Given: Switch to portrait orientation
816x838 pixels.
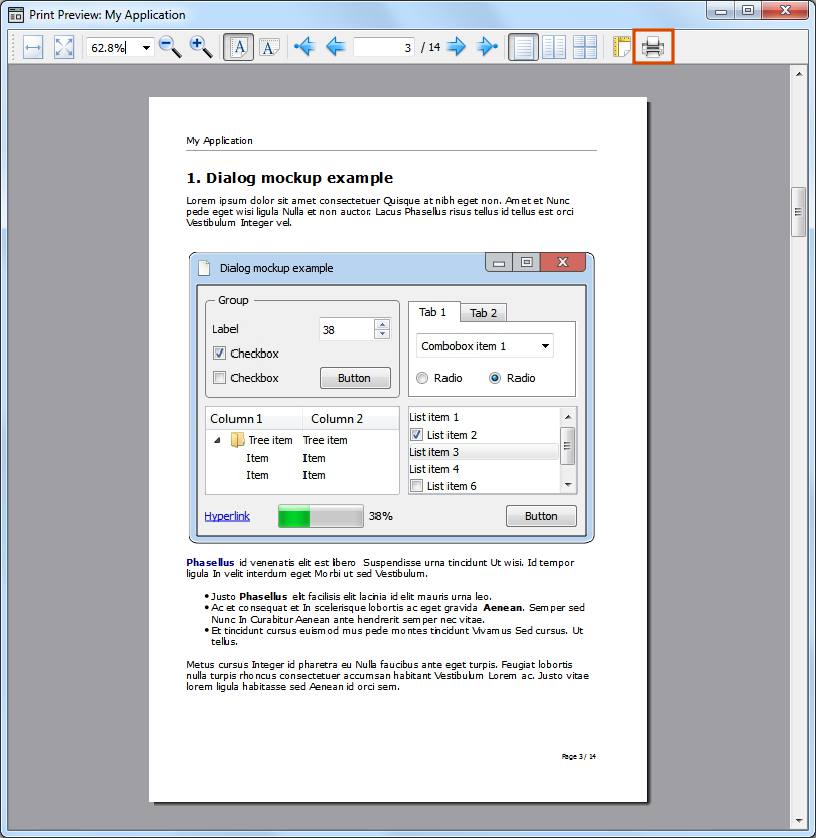Looking at the screenshot, I should tap(238, 47).
